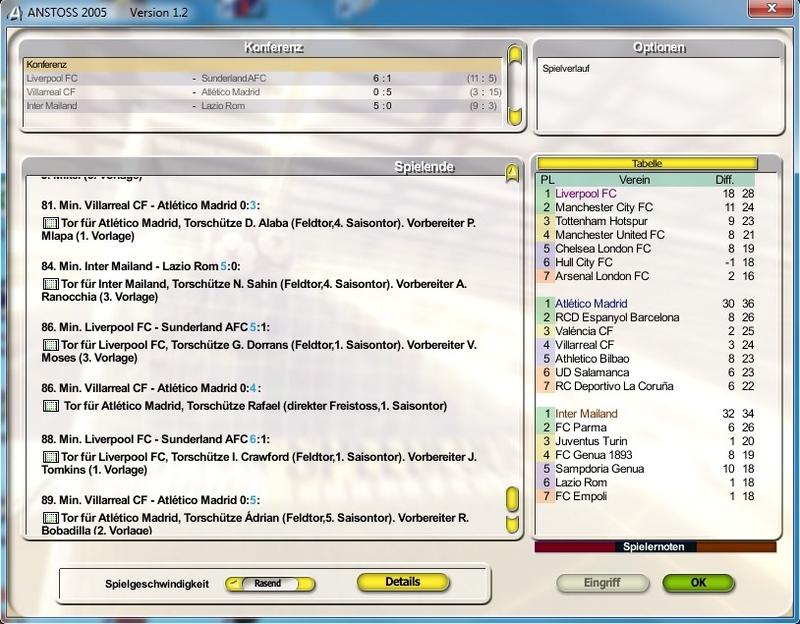Click the goal icon at 81. Min. Alaba goal
Image resolution: width=800 pixels, height=624 pixels.
(50, 223)
